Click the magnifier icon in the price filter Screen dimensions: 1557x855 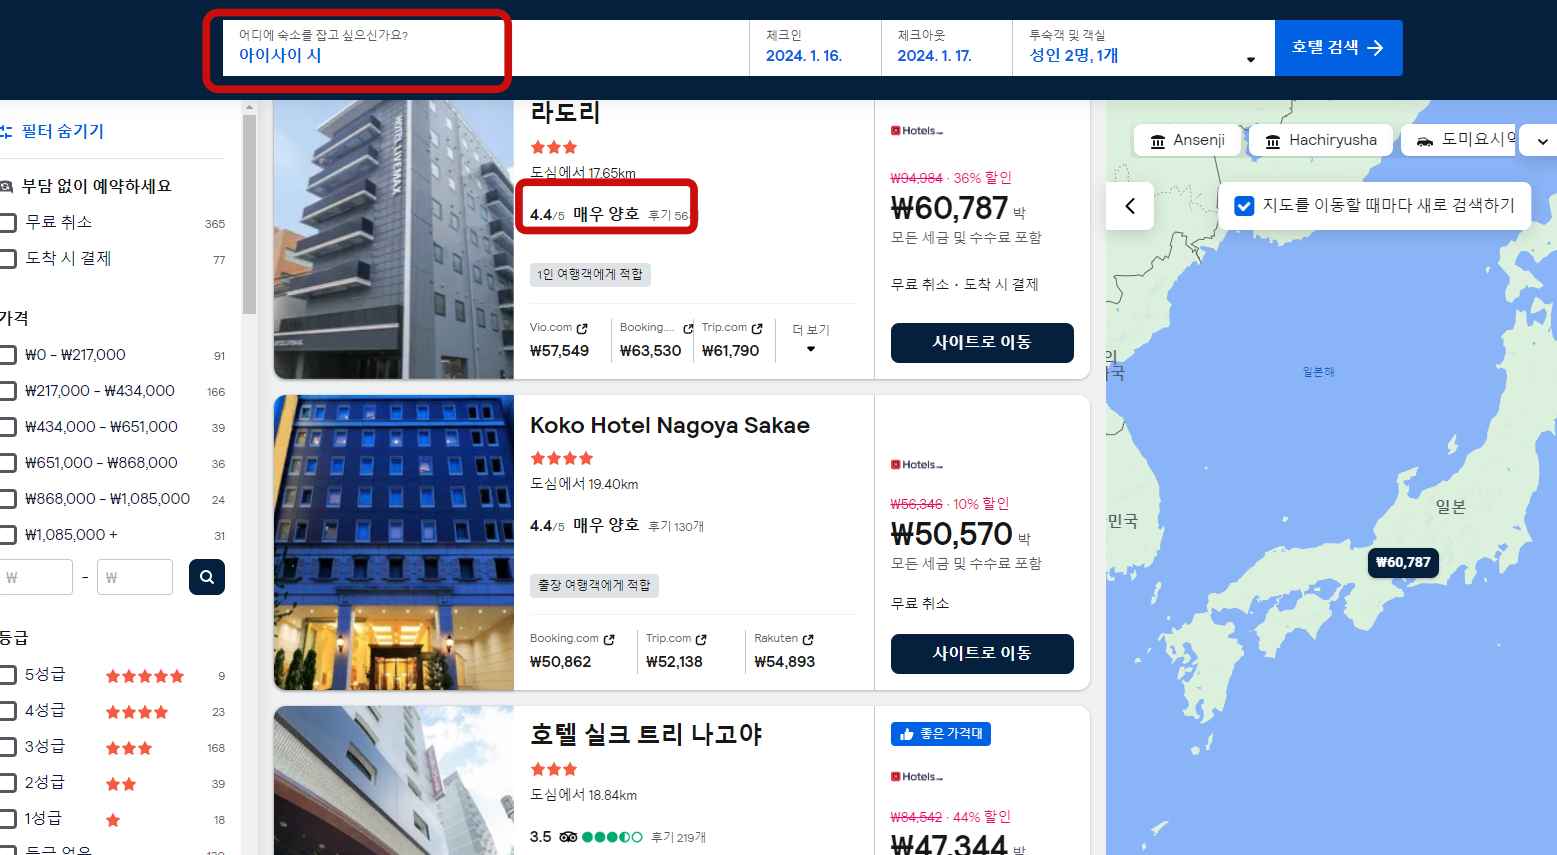[207, 577]
